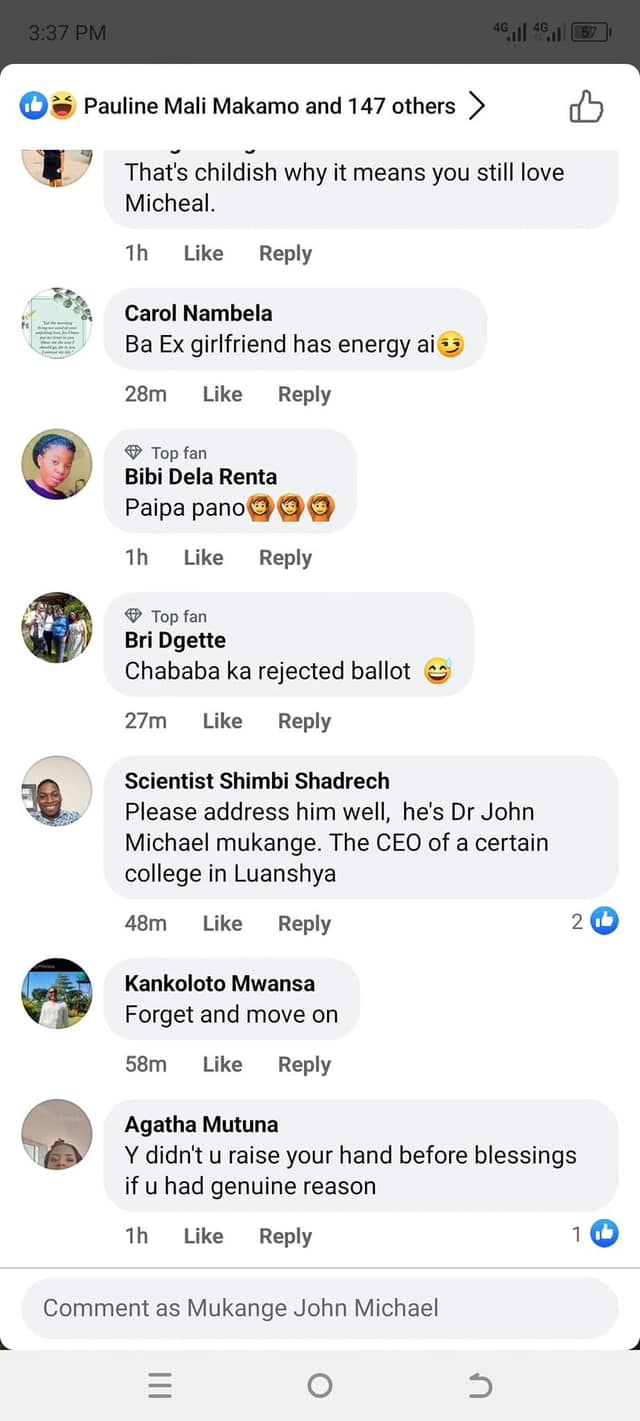Tap the thumbs-up like icon at top right
Image resolution: width=640 pixels, height=1421 pixels.
(586, 106)
